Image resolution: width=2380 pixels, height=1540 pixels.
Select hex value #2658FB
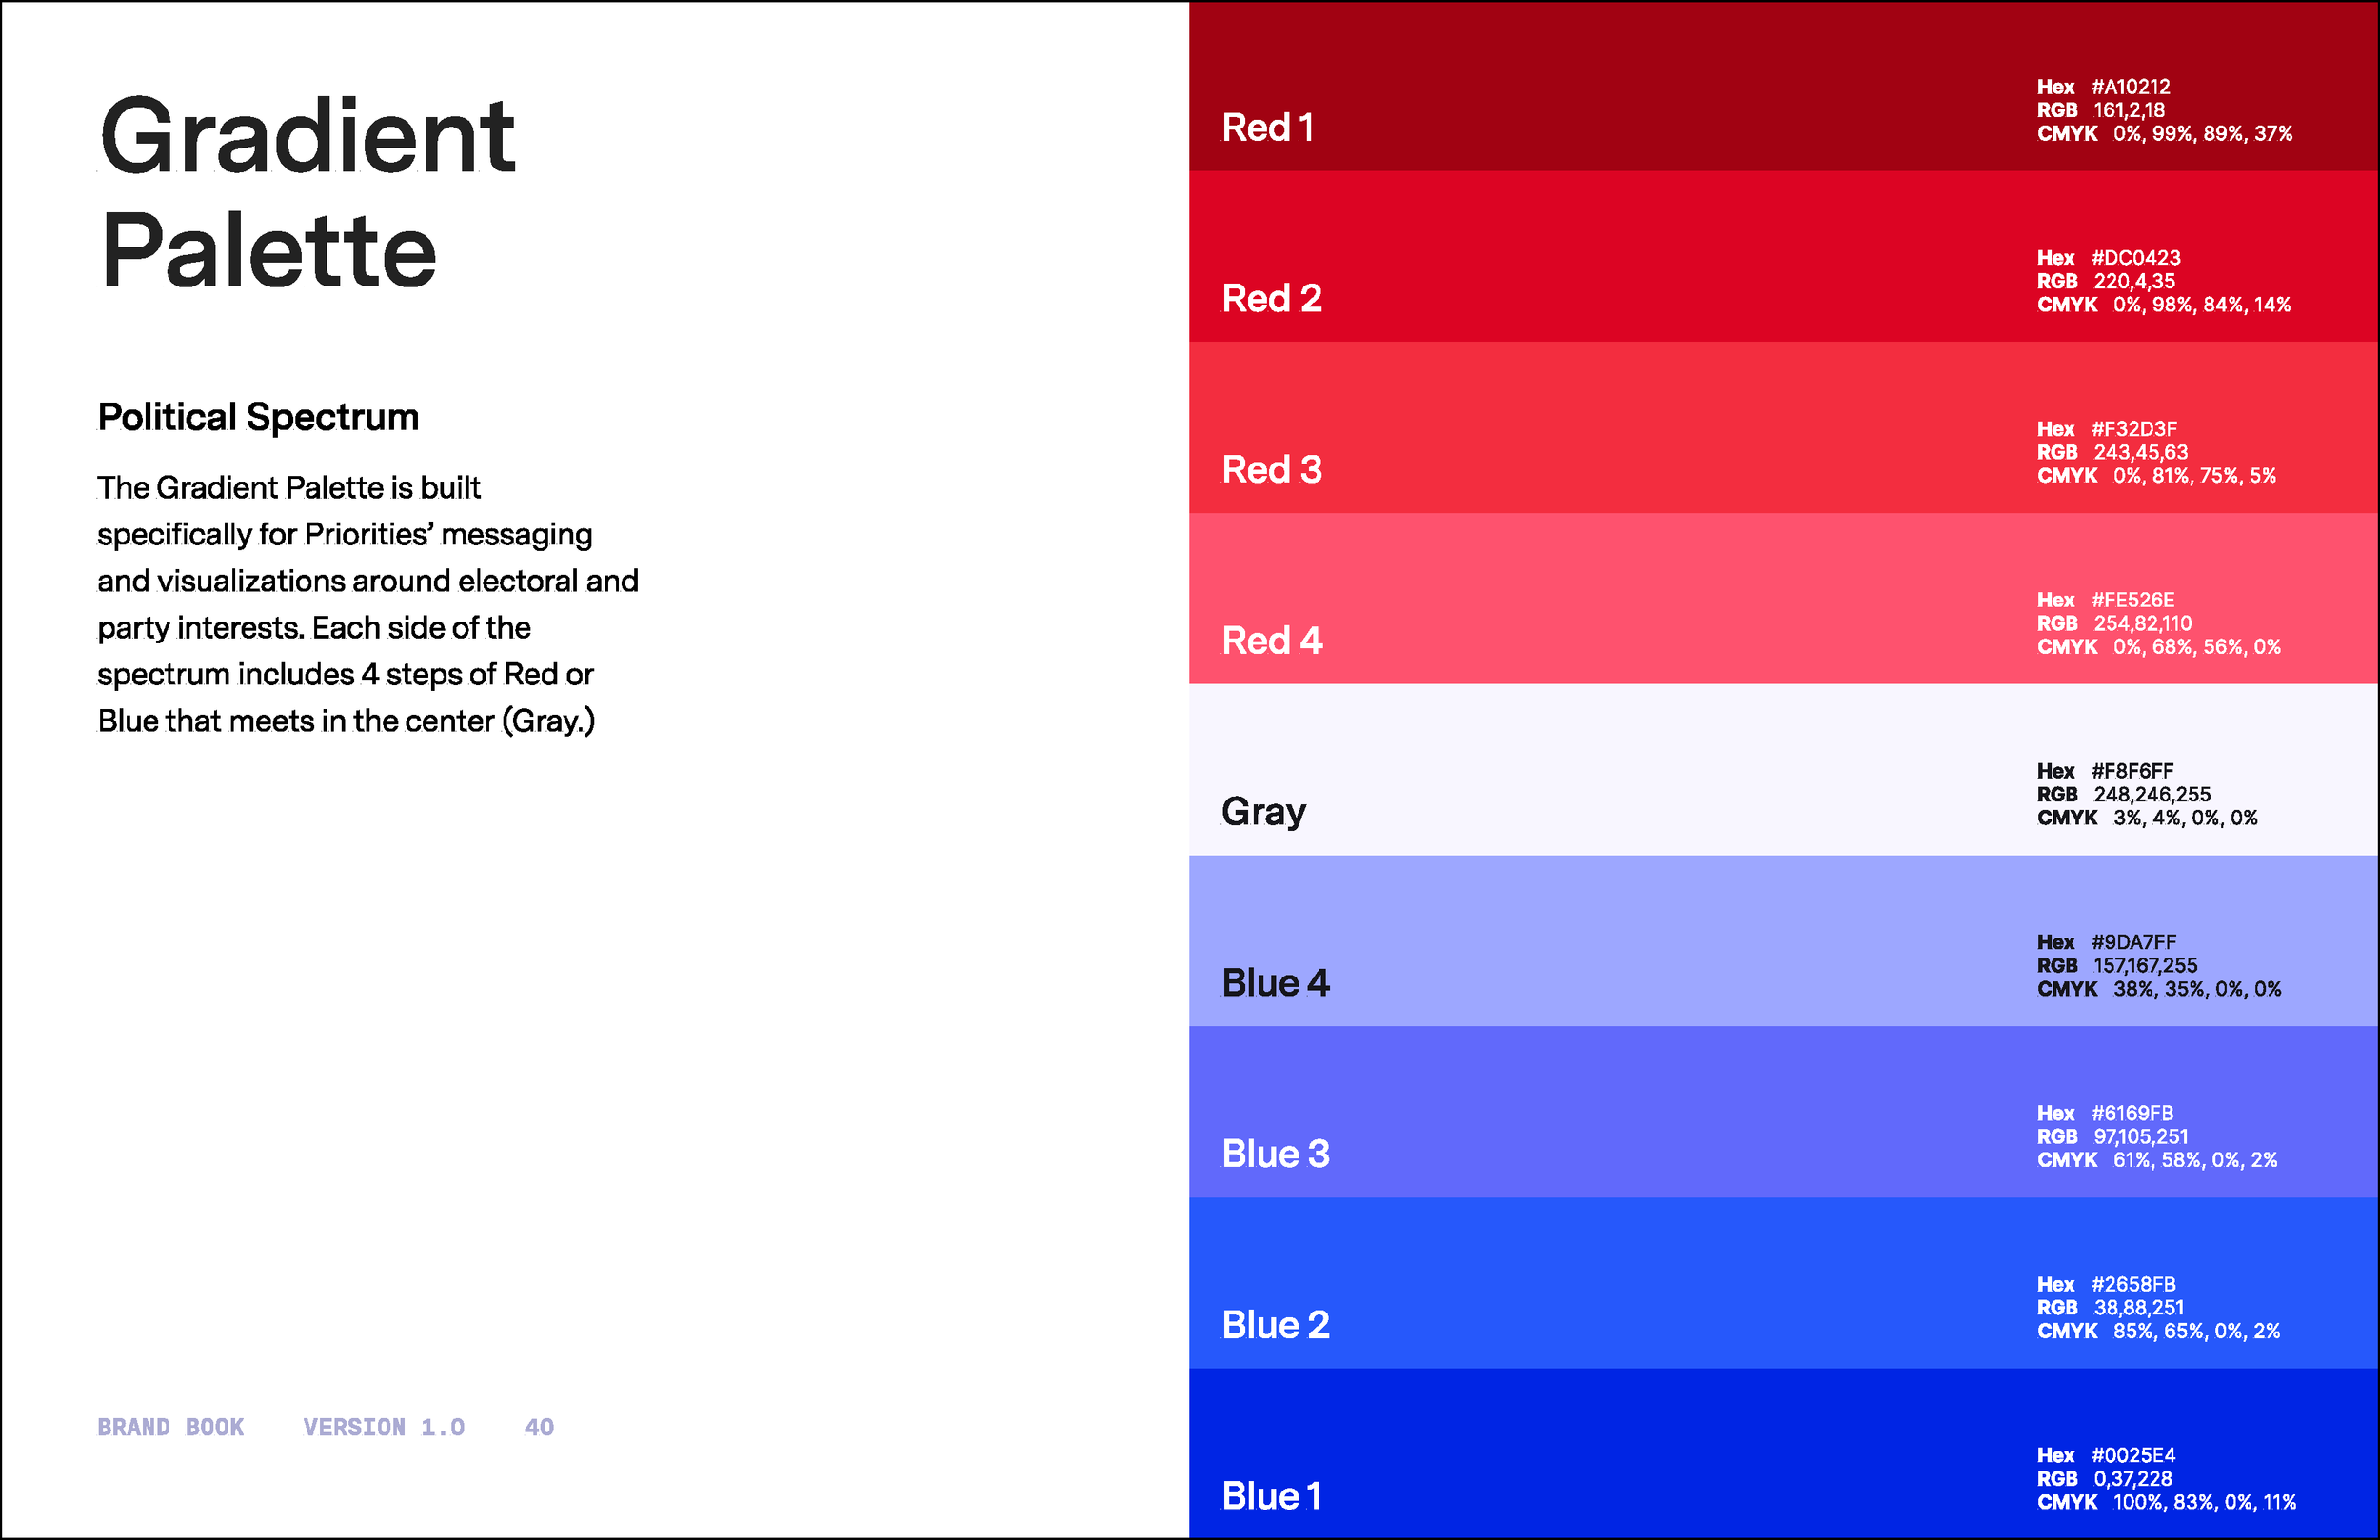(x=2134, y=1284)
